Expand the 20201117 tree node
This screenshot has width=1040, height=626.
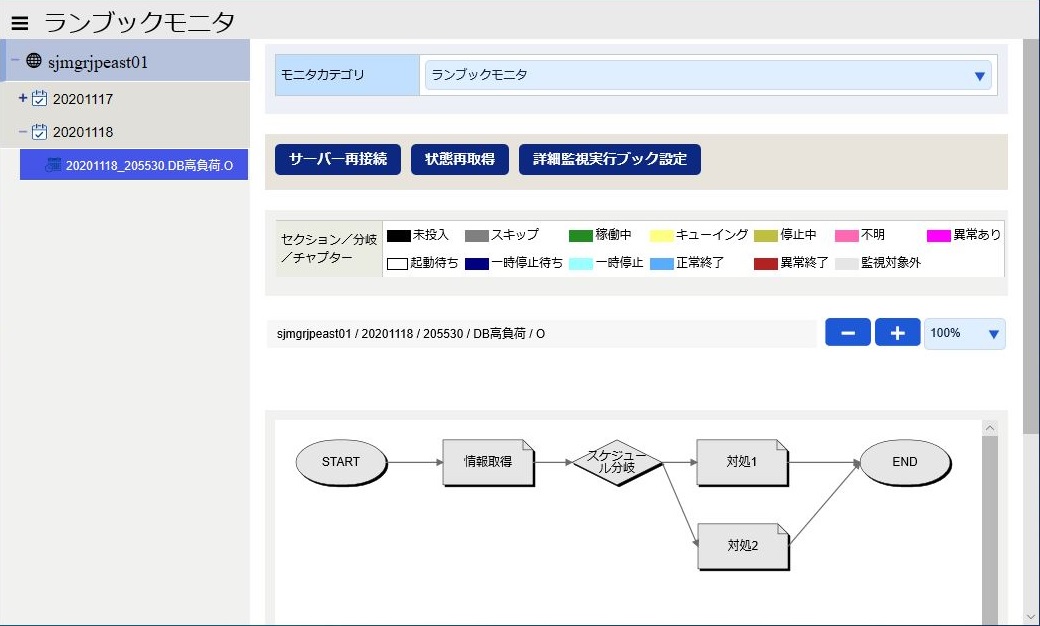23,98
